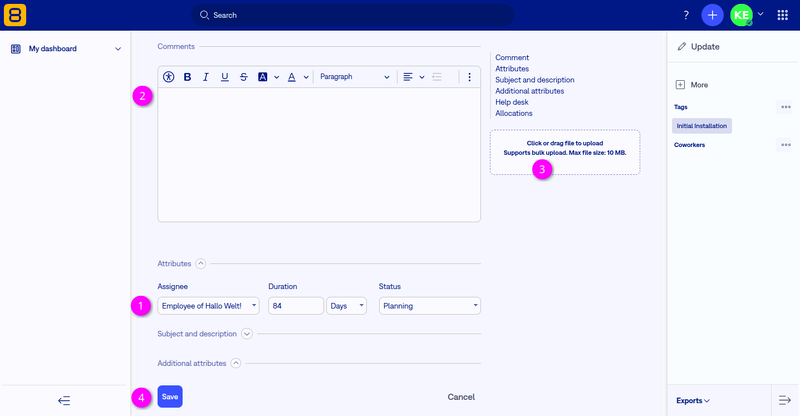Click the font color A icon

point(291,77)
